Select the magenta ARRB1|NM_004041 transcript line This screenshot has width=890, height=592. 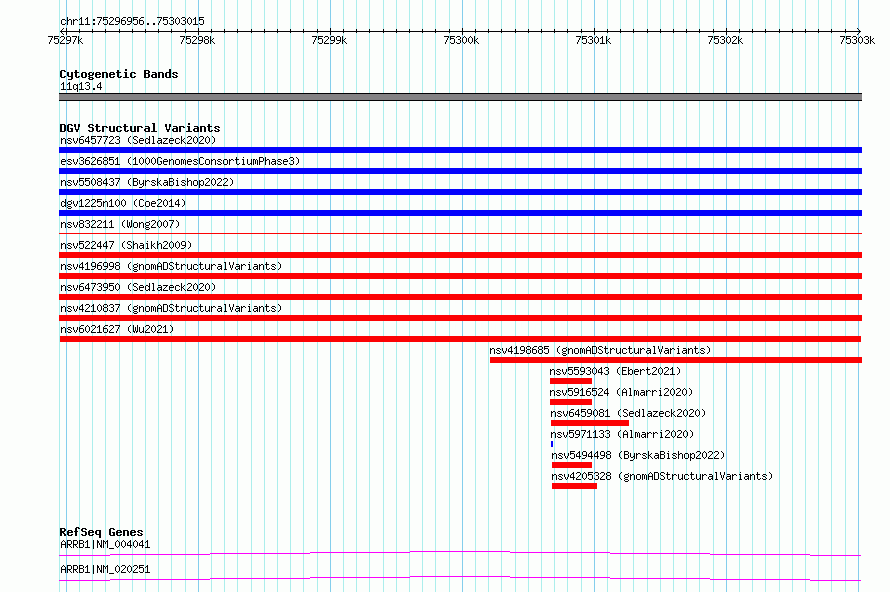pyautogui.click(x=460, y=553)
